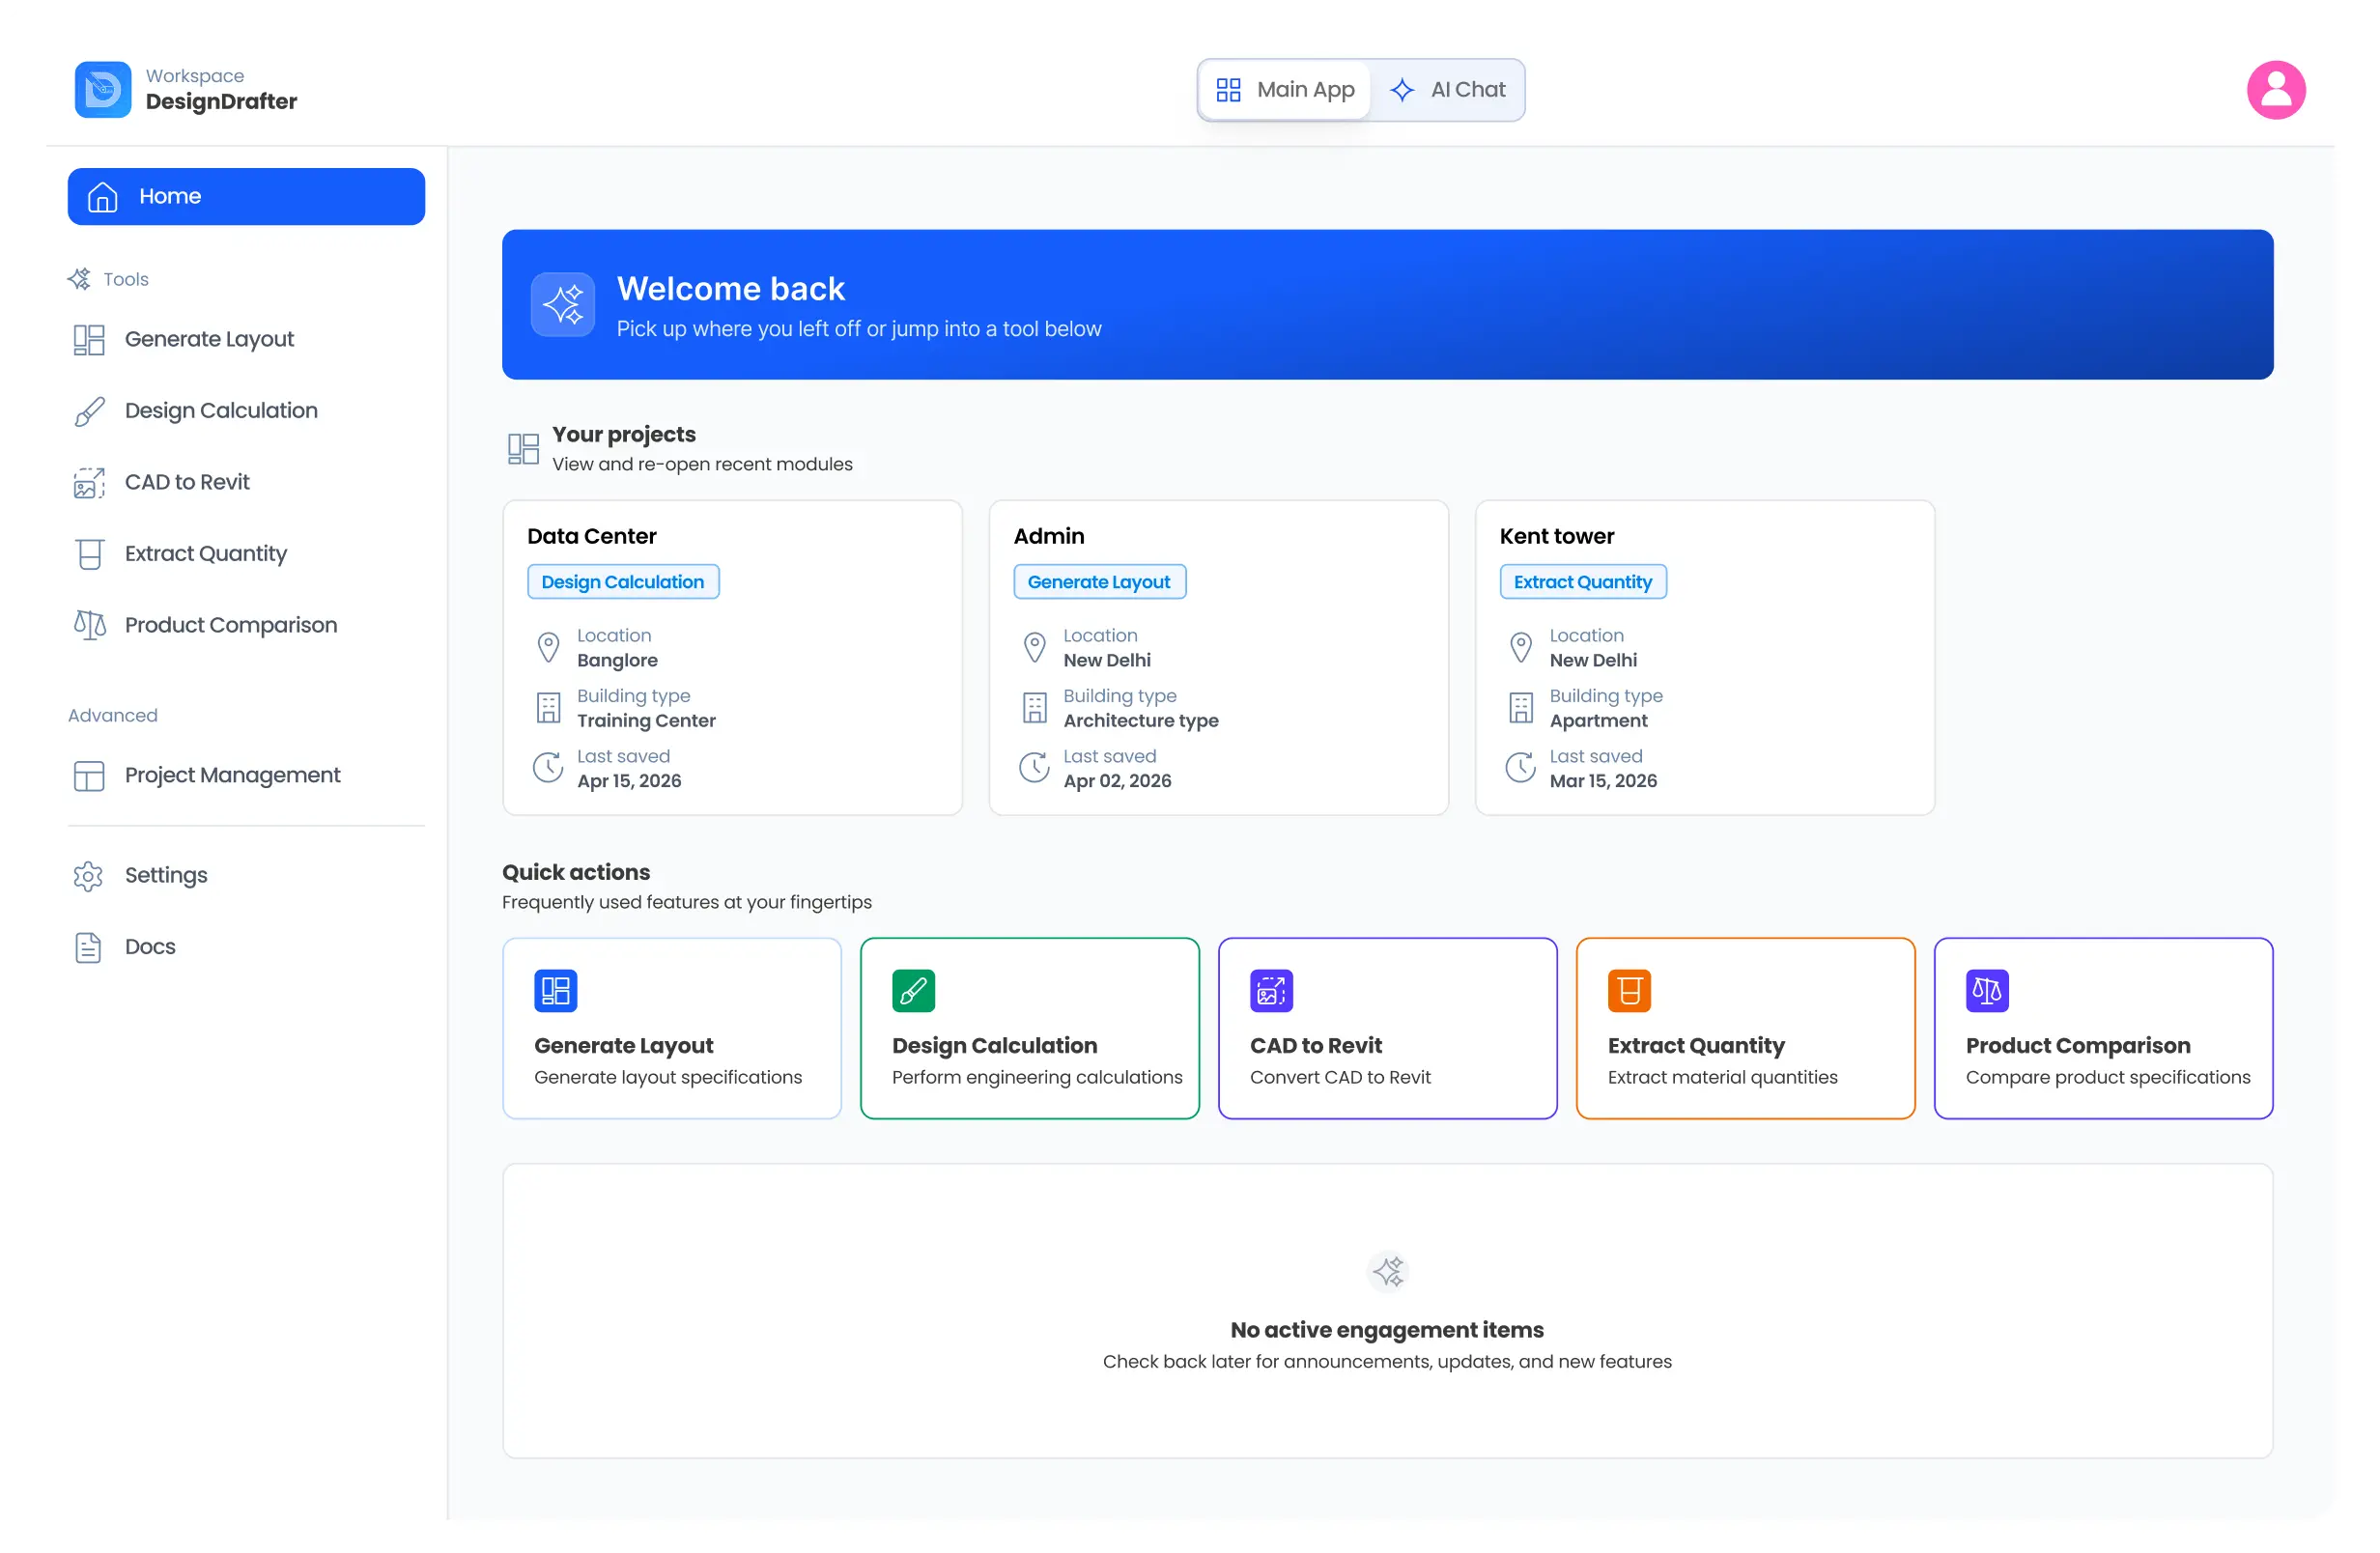Launch the CAD to Revit quick action card
Image resolution: width=2380 pixels, height=1553 pixels.
coord(1387,1028)
